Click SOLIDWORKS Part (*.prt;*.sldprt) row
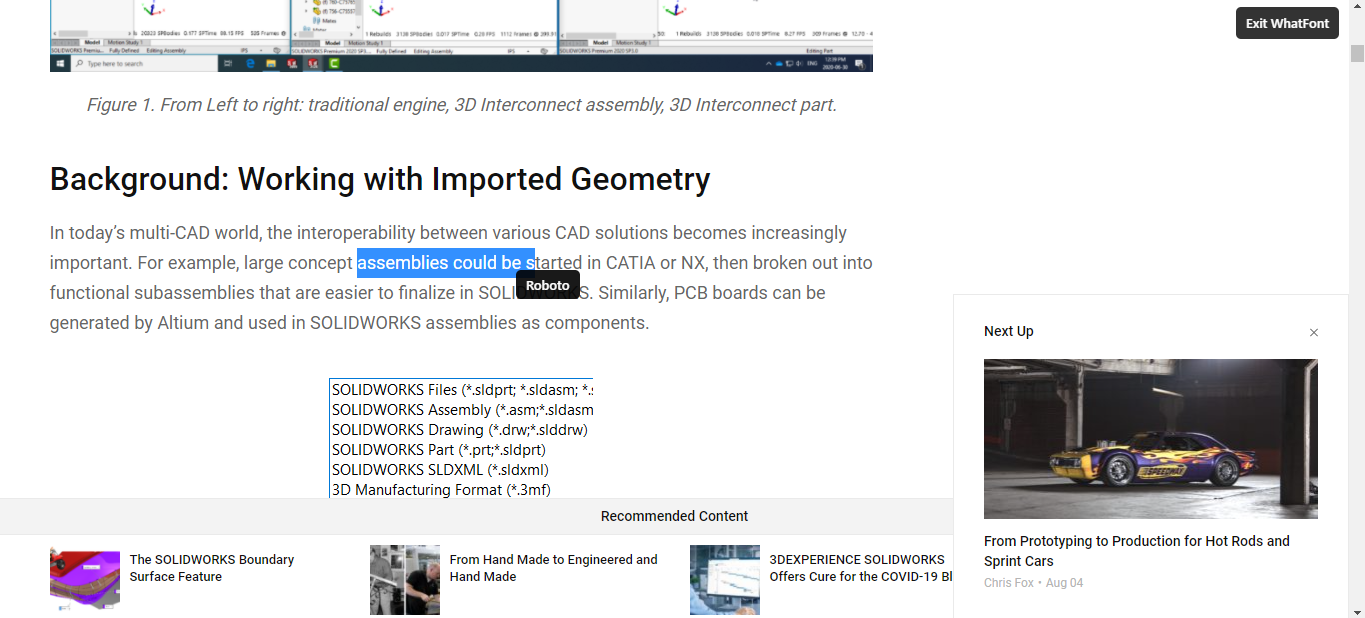The height and width of the screenshot is (618, 1365). click(x=439, y=450)
